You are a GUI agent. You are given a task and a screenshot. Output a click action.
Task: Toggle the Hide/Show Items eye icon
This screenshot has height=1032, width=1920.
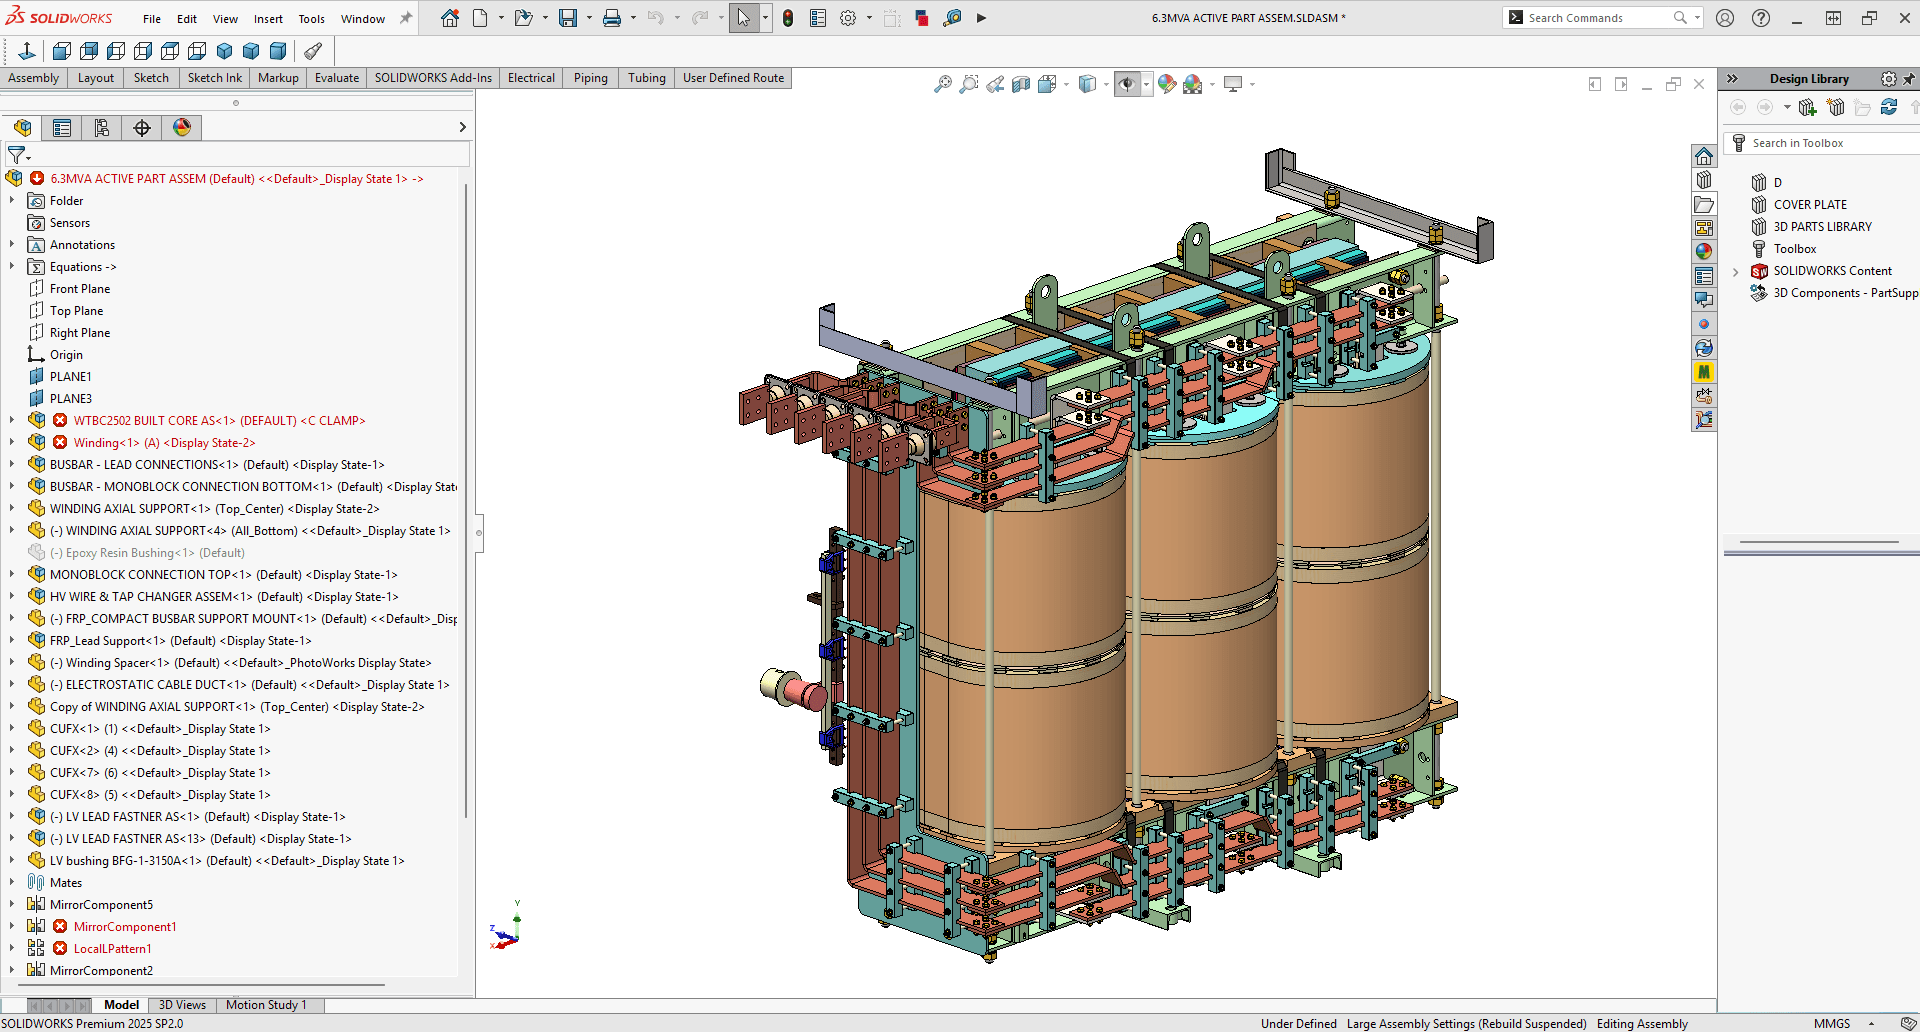[x=1129, y=84]
